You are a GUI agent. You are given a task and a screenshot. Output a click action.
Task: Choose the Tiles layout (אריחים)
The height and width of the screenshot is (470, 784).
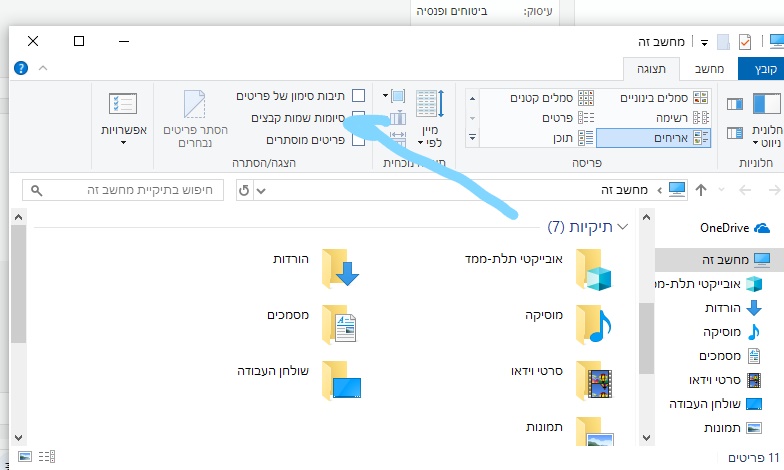pos(654,138)
